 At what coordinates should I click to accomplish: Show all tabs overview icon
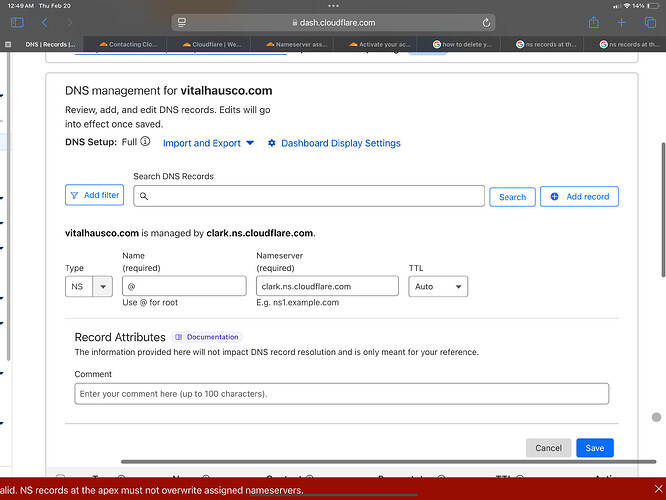click(x=650, y=23)
